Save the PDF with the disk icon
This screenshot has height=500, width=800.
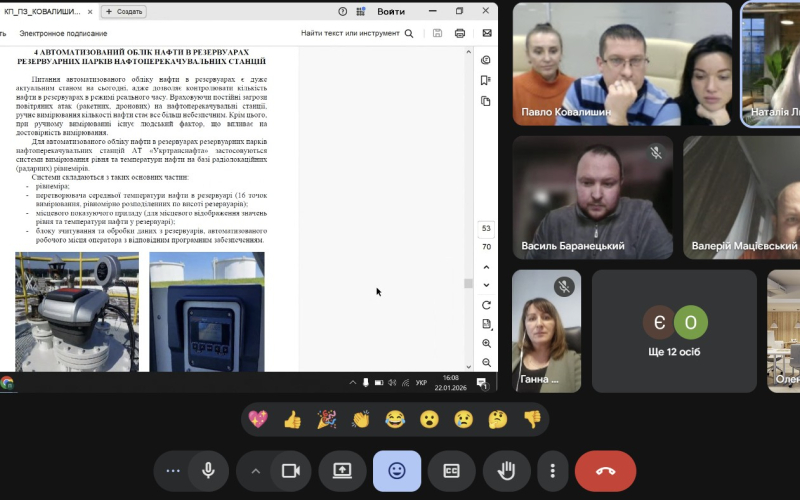click(437, 33)
